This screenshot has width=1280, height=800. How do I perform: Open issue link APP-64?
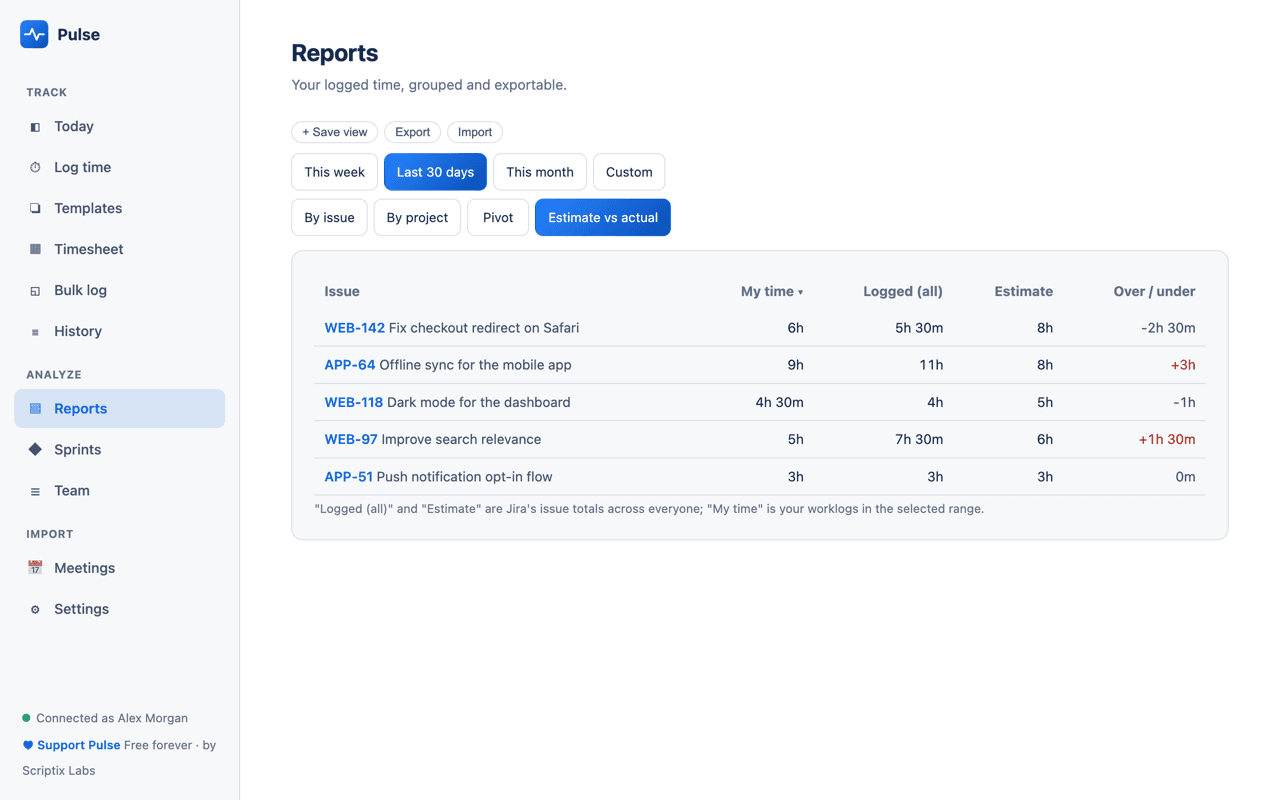click(x=349, y=365)
